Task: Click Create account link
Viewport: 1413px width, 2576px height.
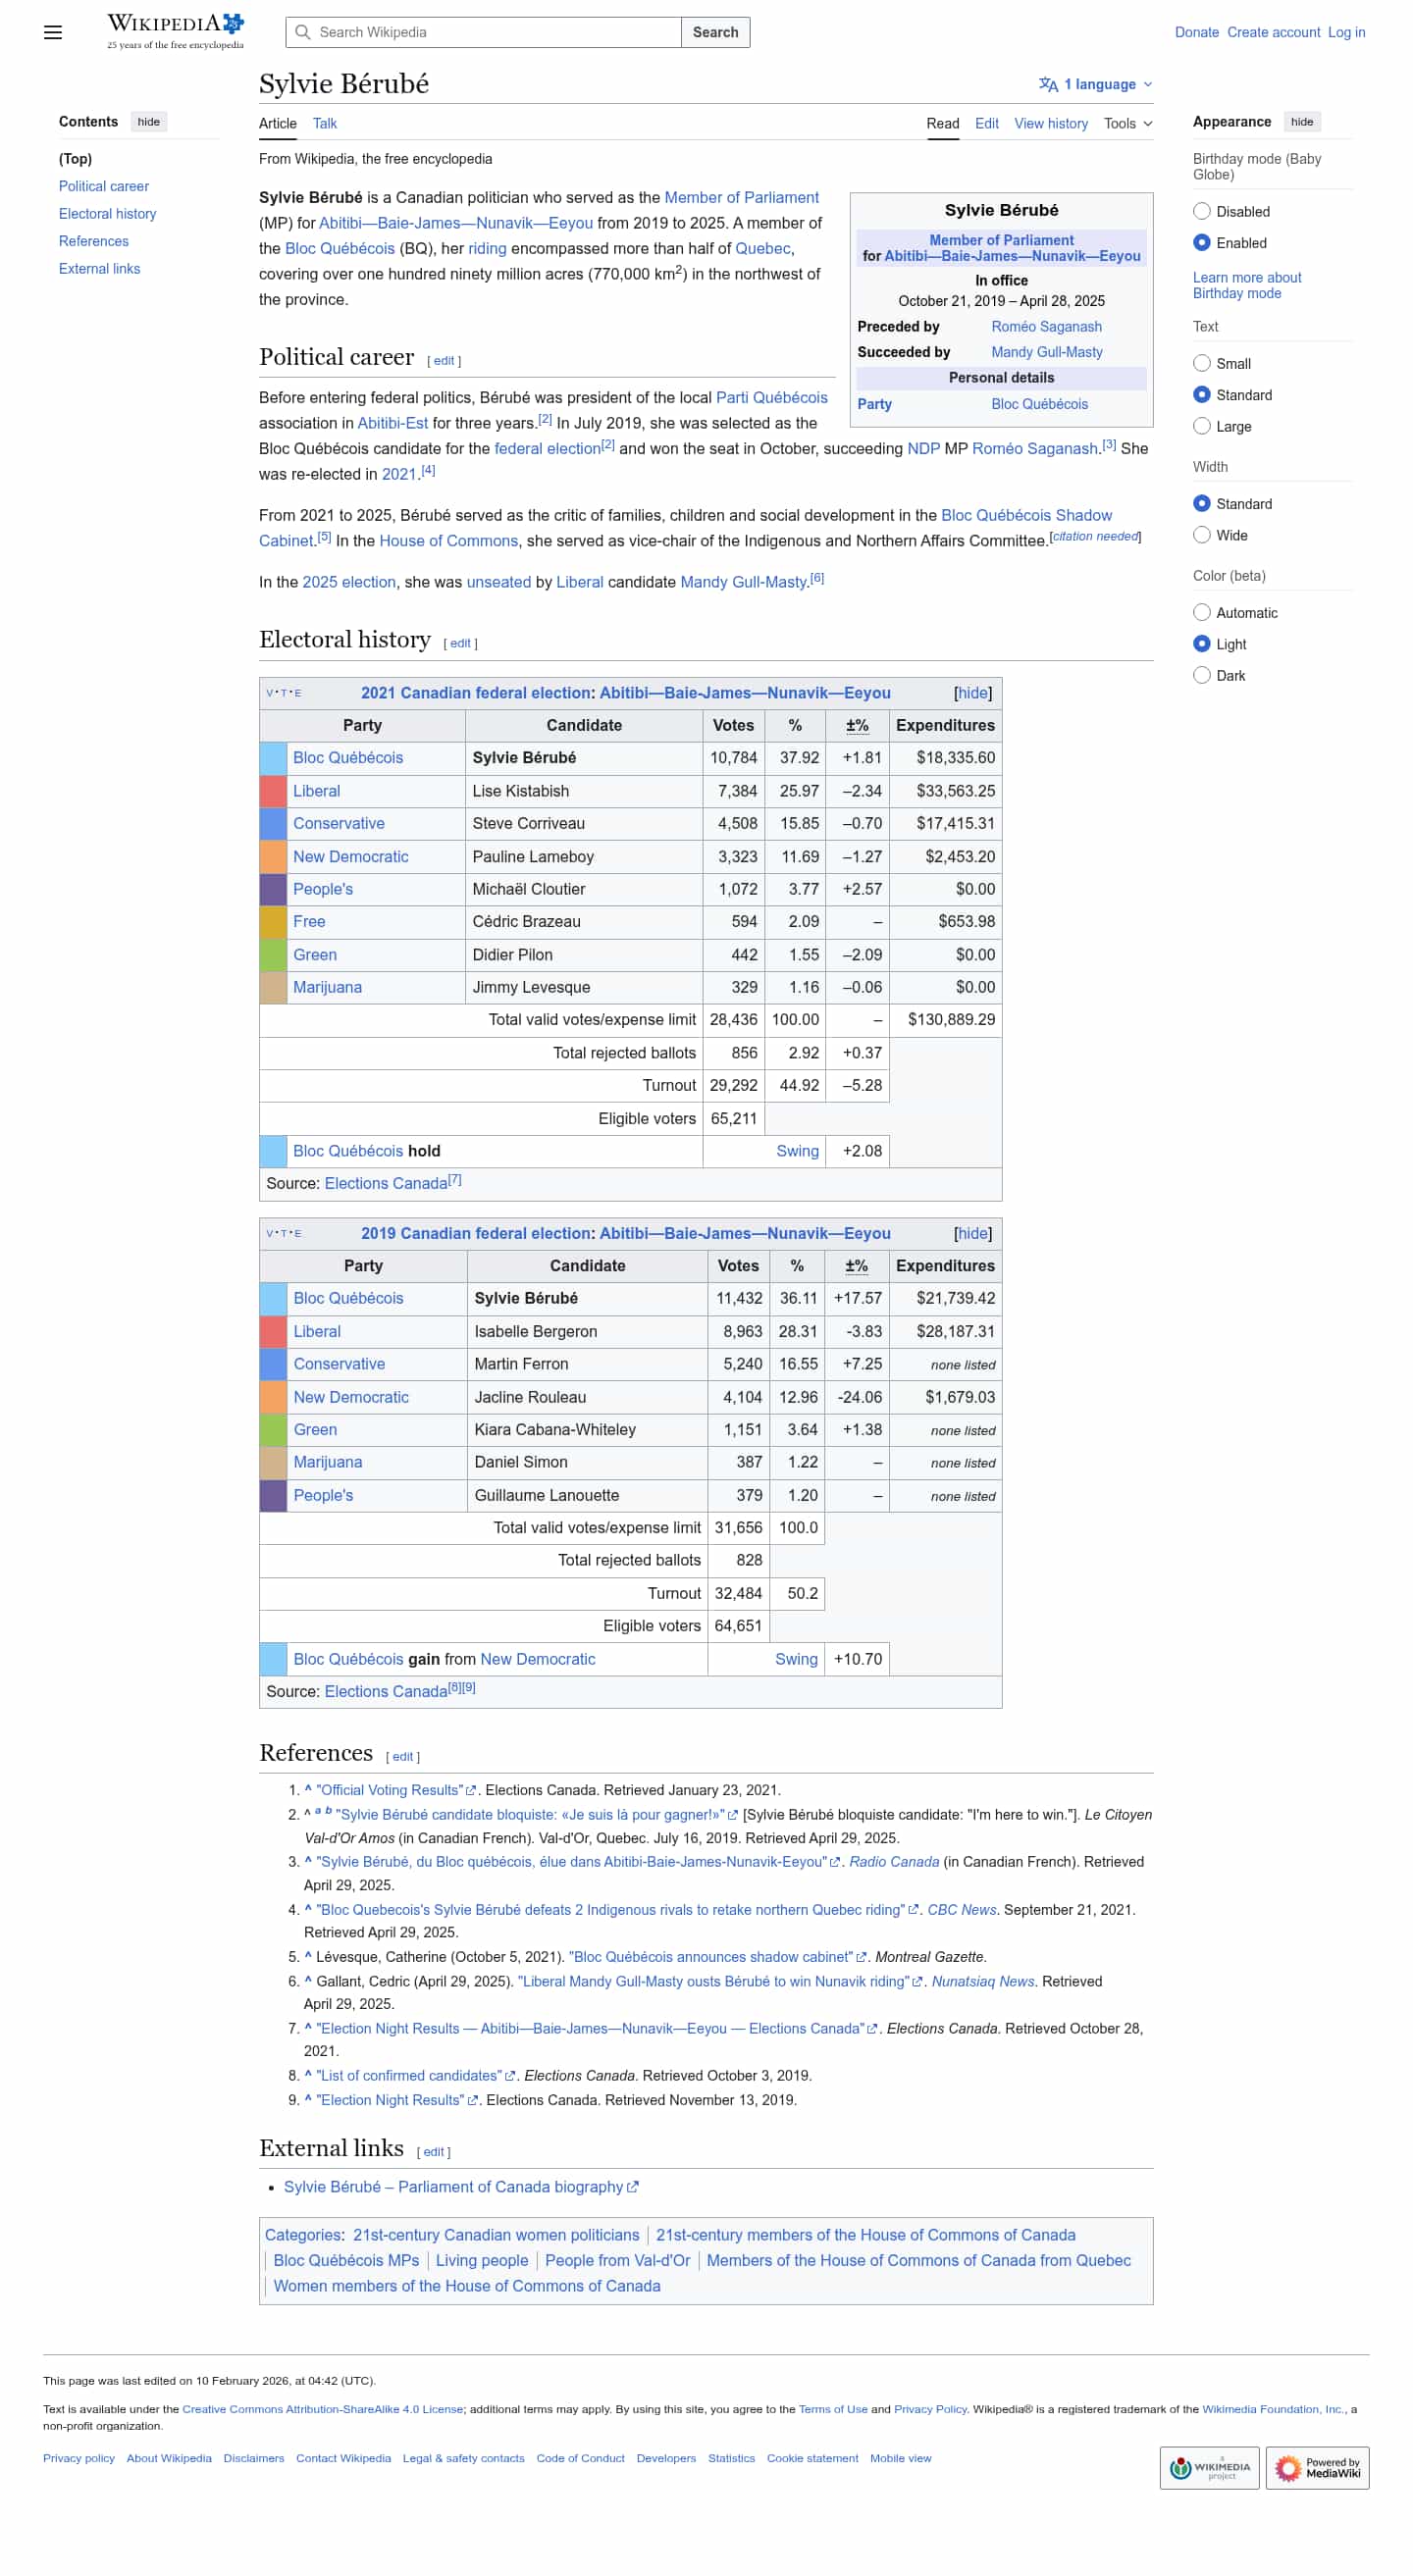Action: pos(1274,32)
